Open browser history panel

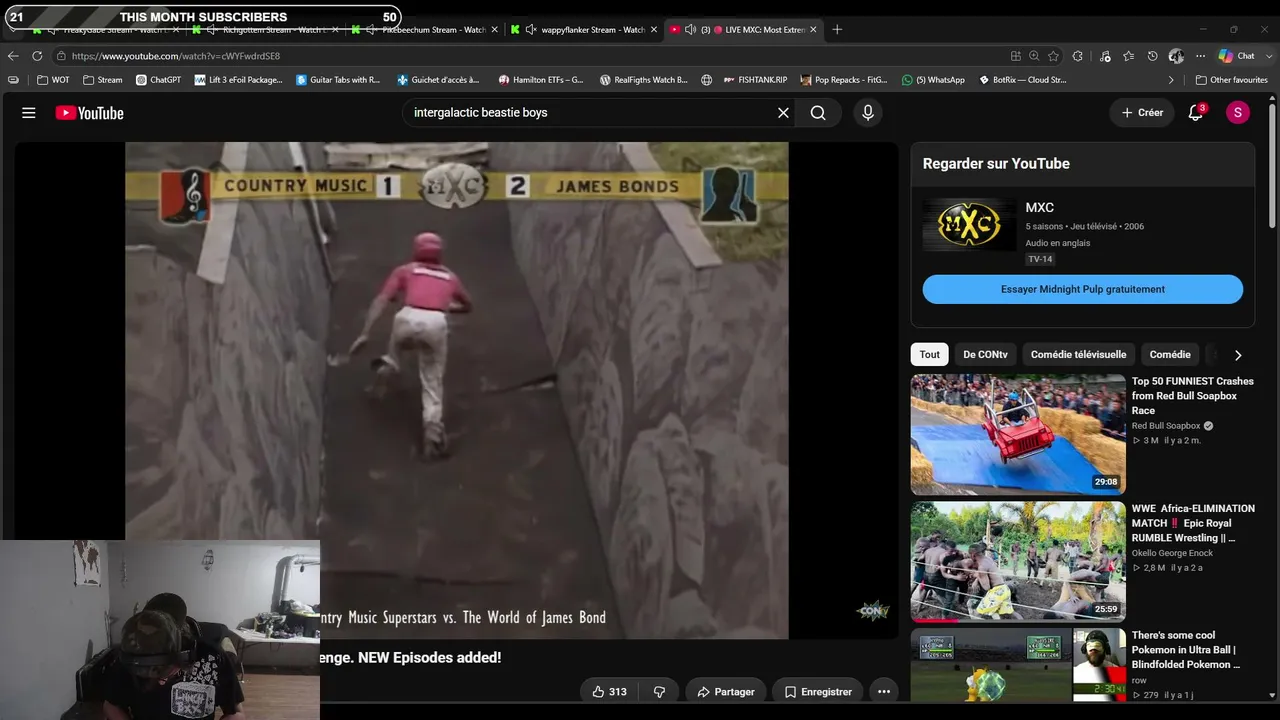pyautogui.click(x=1153, y=56)
